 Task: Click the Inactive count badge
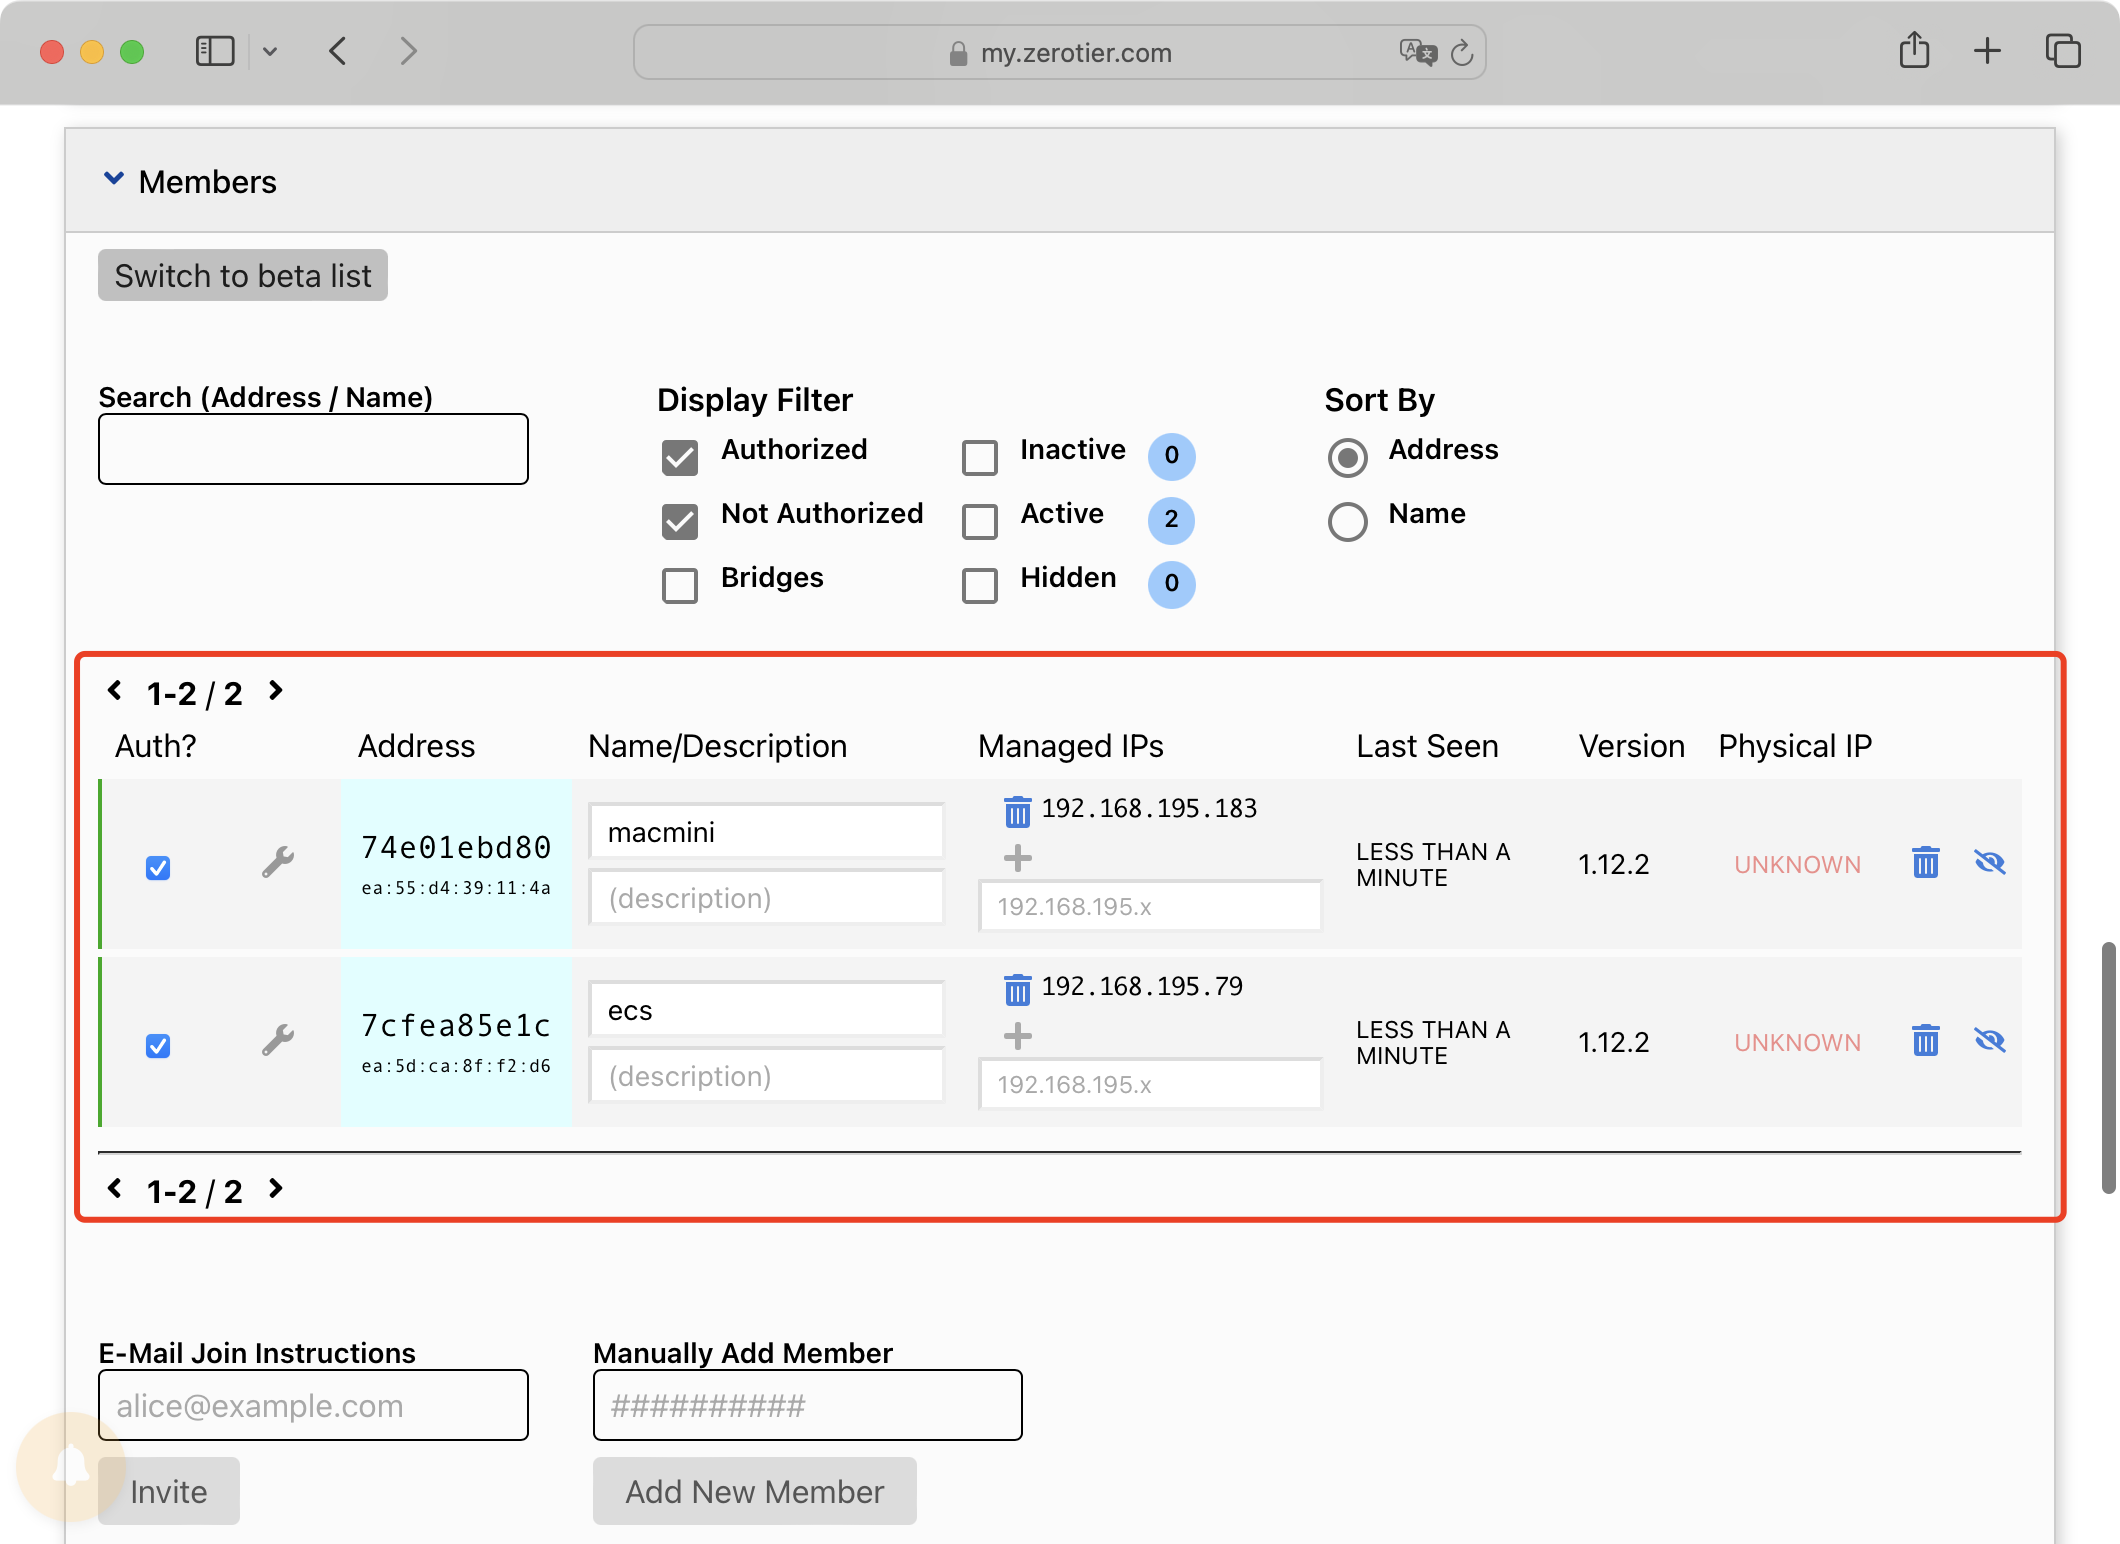[1172, 456]
